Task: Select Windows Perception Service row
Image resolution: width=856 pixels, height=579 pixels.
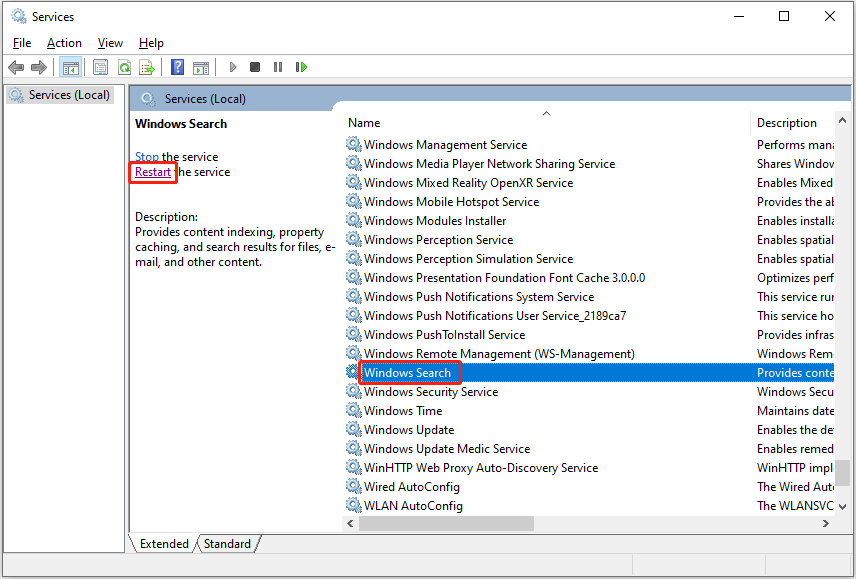Action: tap(590, 240)
